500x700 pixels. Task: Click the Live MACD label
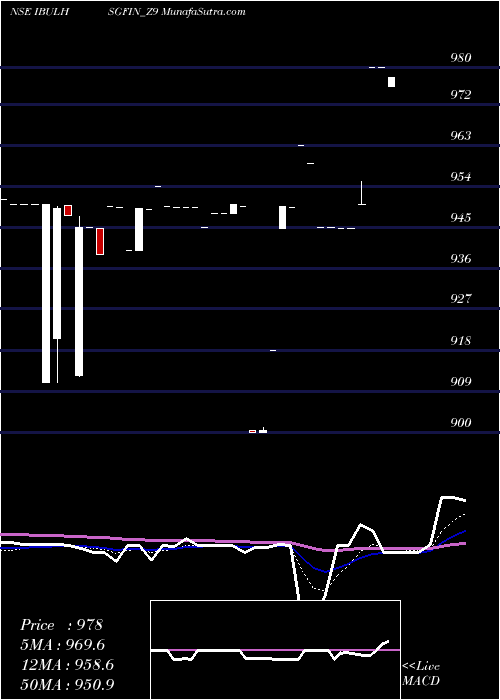421,673
